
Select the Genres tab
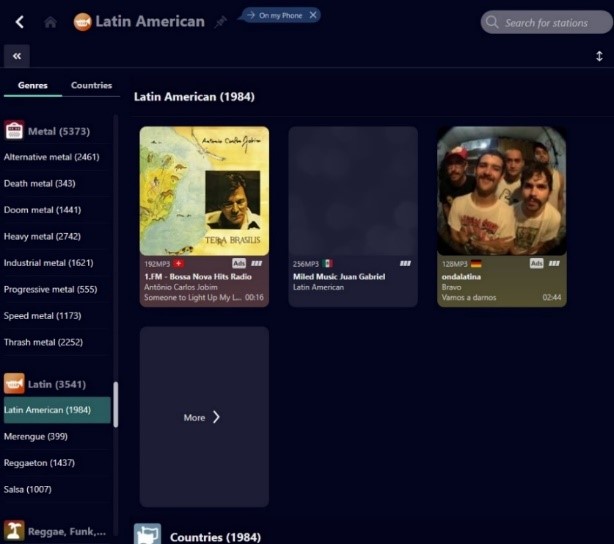click(33, 85)
